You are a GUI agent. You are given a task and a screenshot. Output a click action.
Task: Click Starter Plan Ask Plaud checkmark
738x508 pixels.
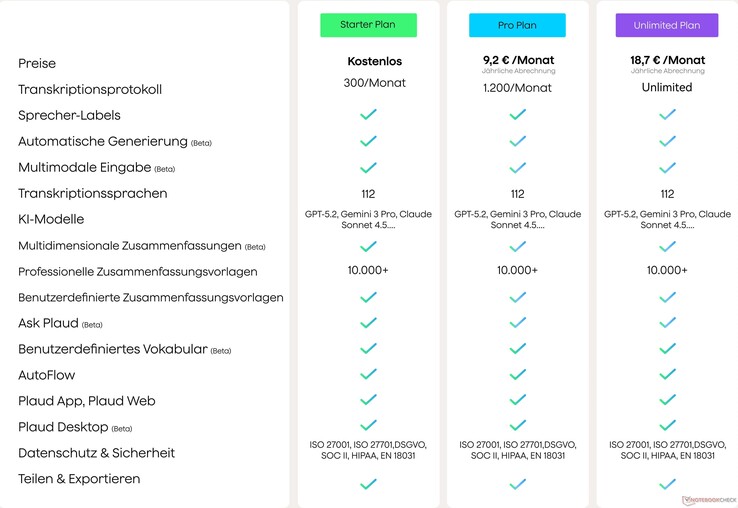[368, 323]
